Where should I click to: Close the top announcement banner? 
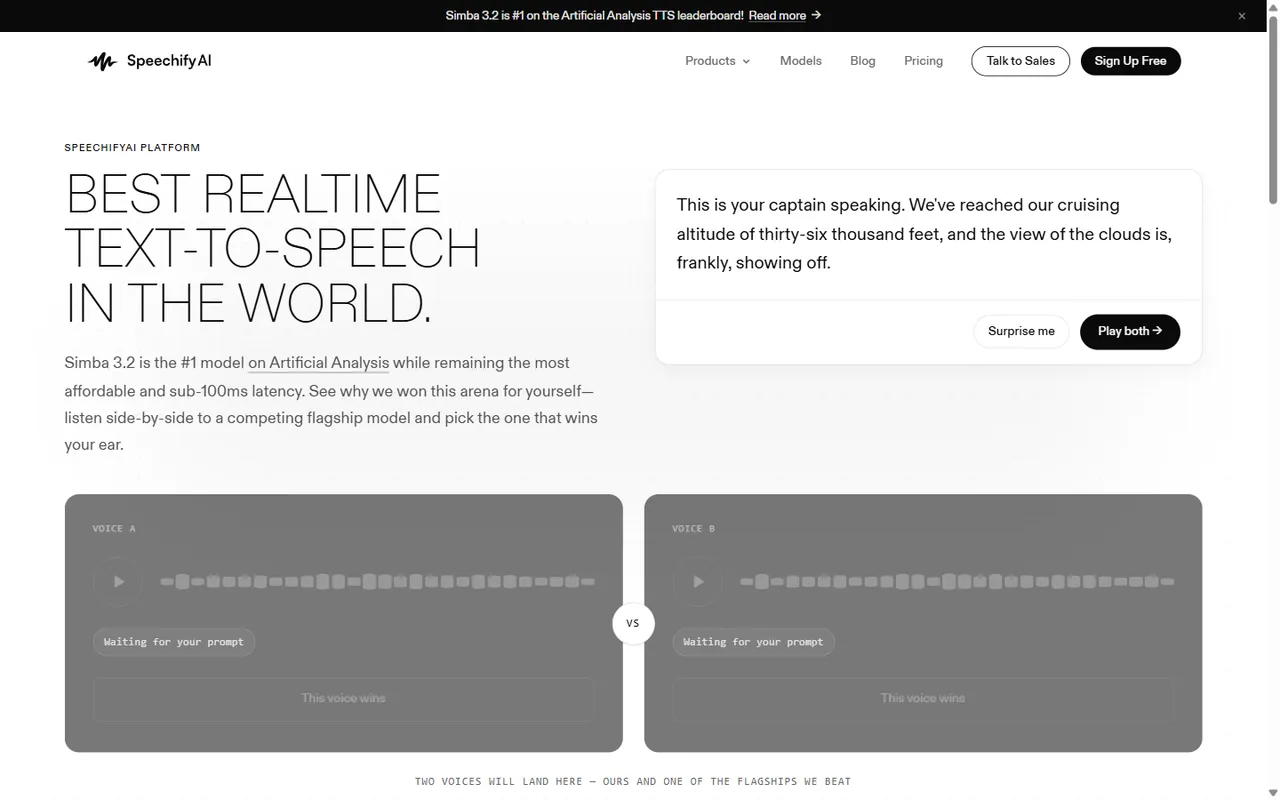[1242, 16]
